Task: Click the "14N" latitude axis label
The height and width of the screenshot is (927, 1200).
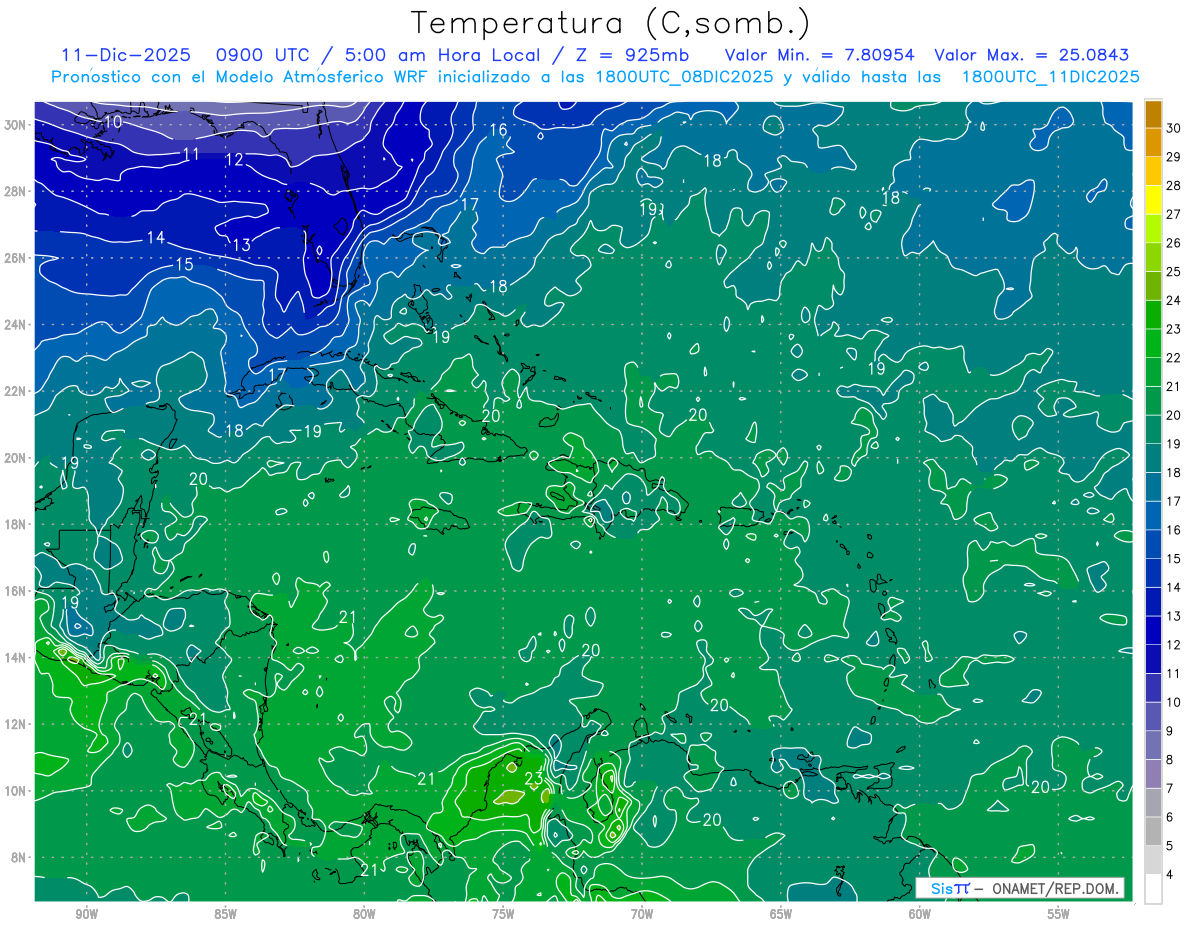Action: point(15,657)
